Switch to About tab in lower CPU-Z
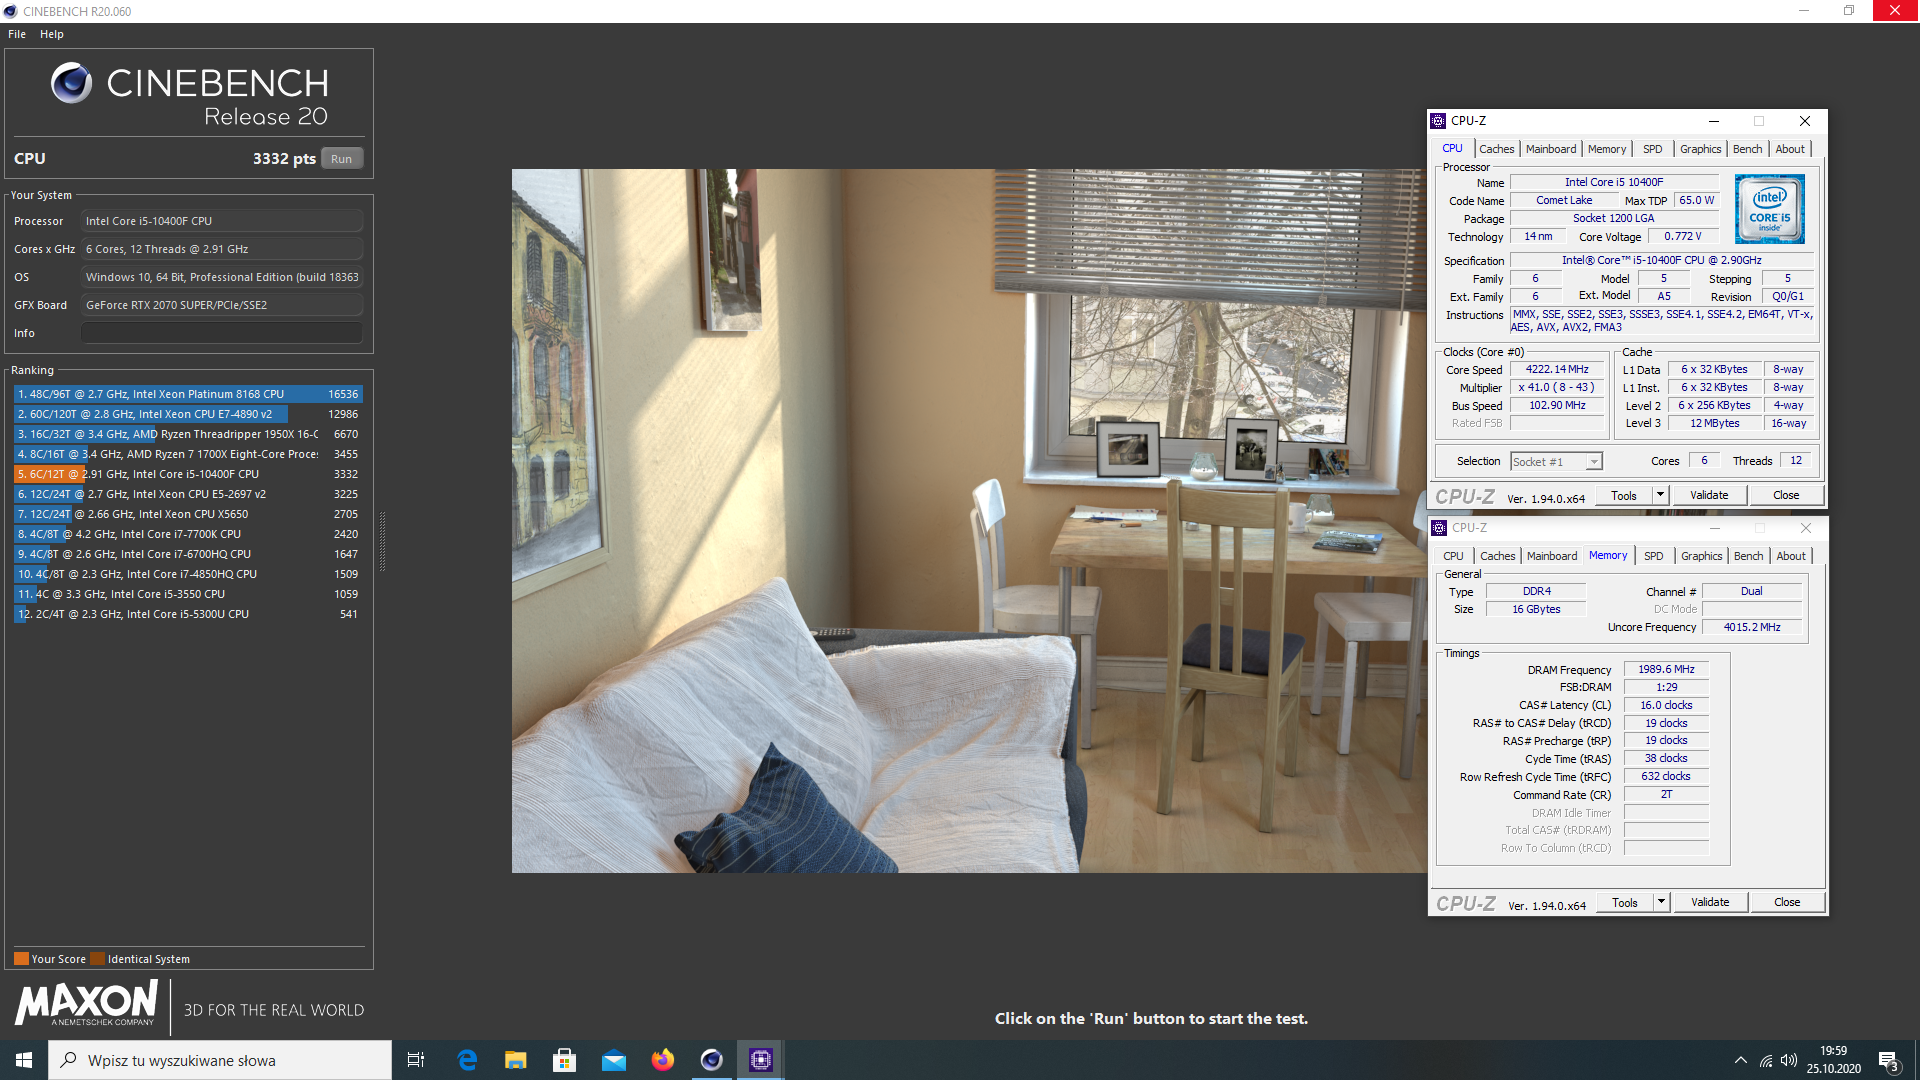 point(1791,556)
